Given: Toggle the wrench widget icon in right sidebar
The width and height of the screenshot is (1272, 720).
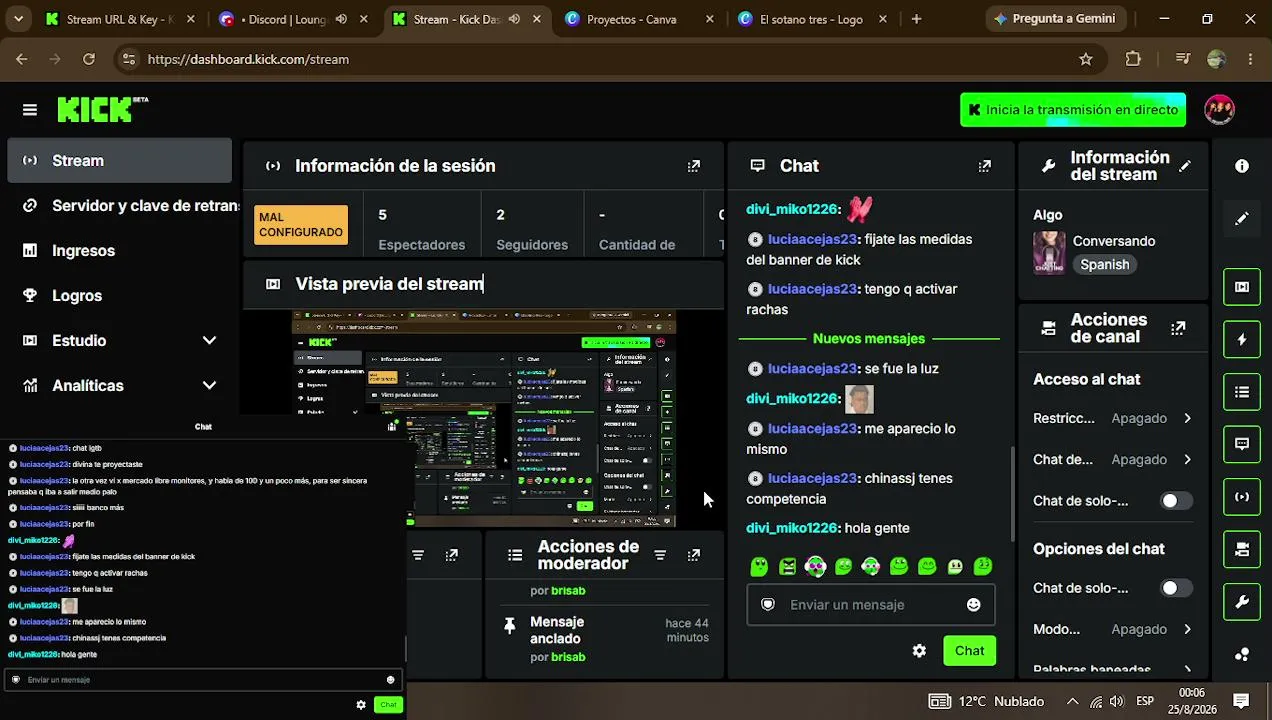Looking at the screenshot, I should 1242,602.
